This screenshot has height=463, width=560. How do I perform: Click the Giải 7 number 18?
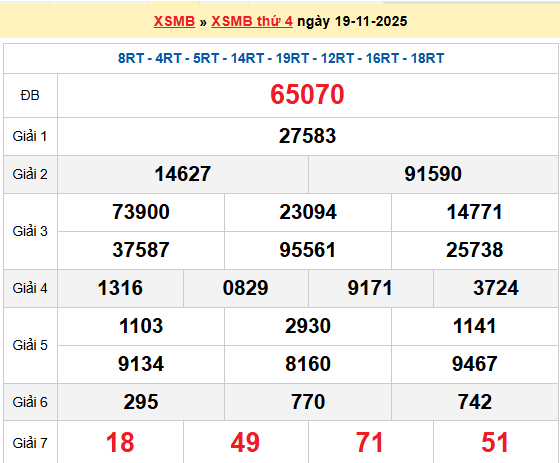coord(120,443)
